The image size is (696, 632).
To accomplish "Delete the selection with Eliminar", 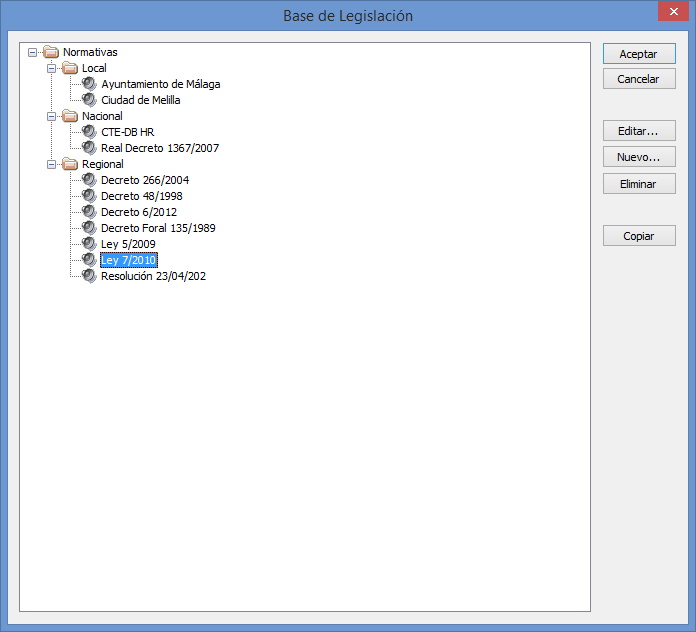I will [x=639, y=183].
